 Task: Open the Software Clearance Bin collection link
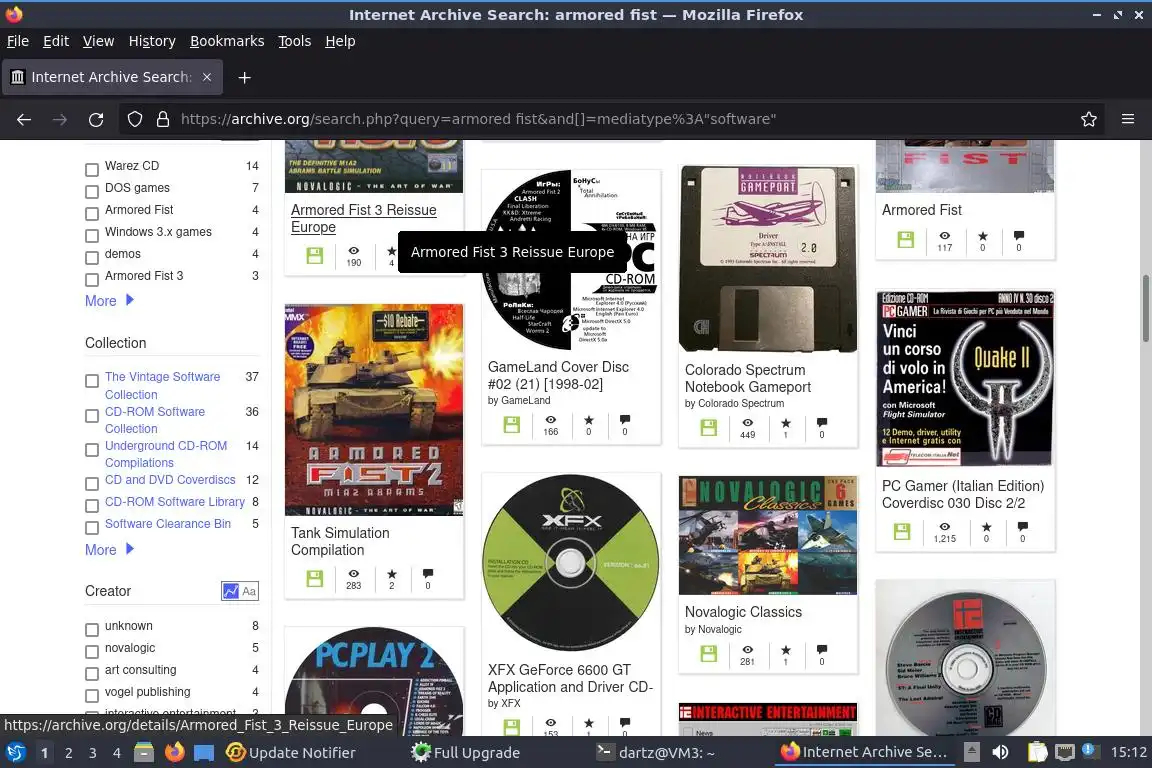(168, 524)
